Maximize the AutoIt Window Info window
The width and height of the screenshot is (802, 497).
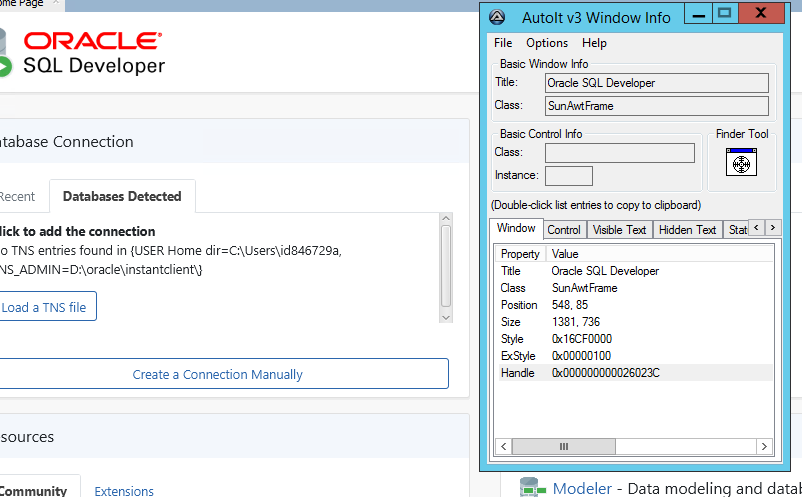[724, 14]
